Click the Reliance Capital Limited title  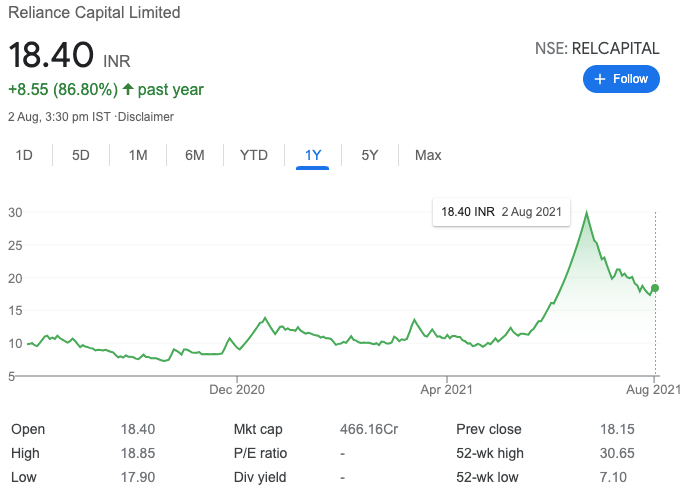[95, 13]
